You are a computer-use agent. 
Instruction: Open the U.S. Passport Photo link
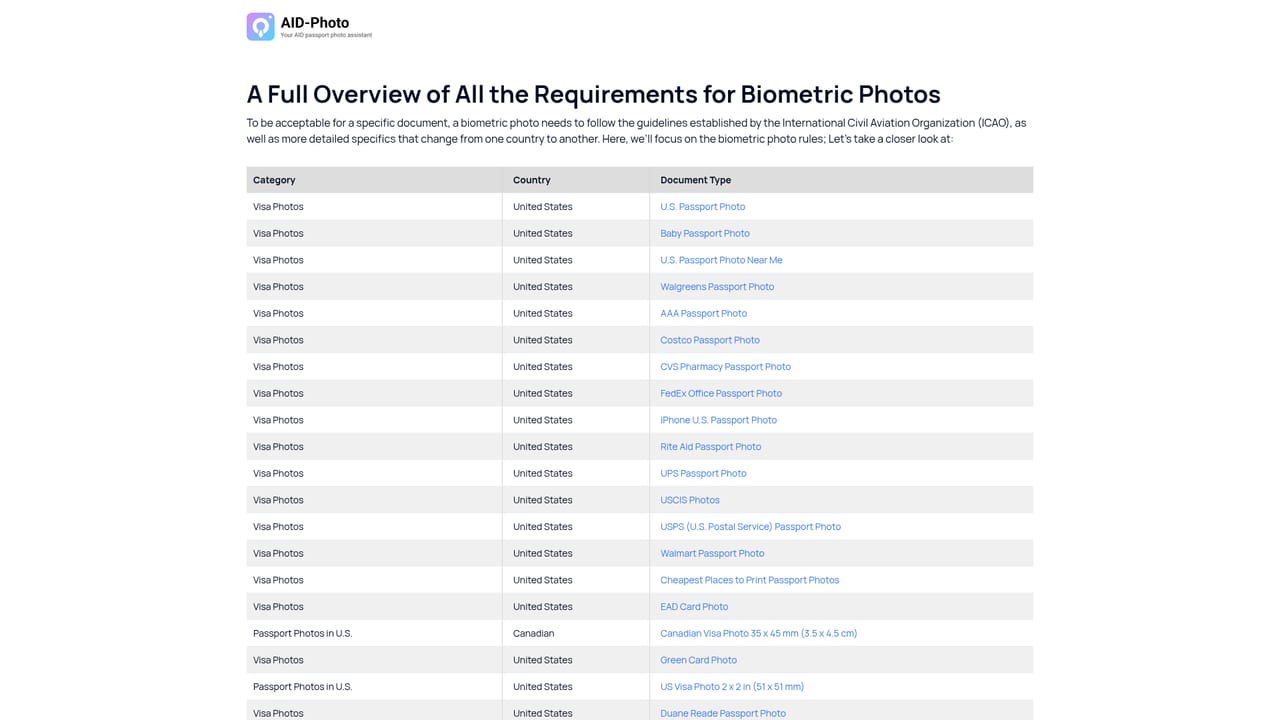pyautogui.click(x=702, y=207)
